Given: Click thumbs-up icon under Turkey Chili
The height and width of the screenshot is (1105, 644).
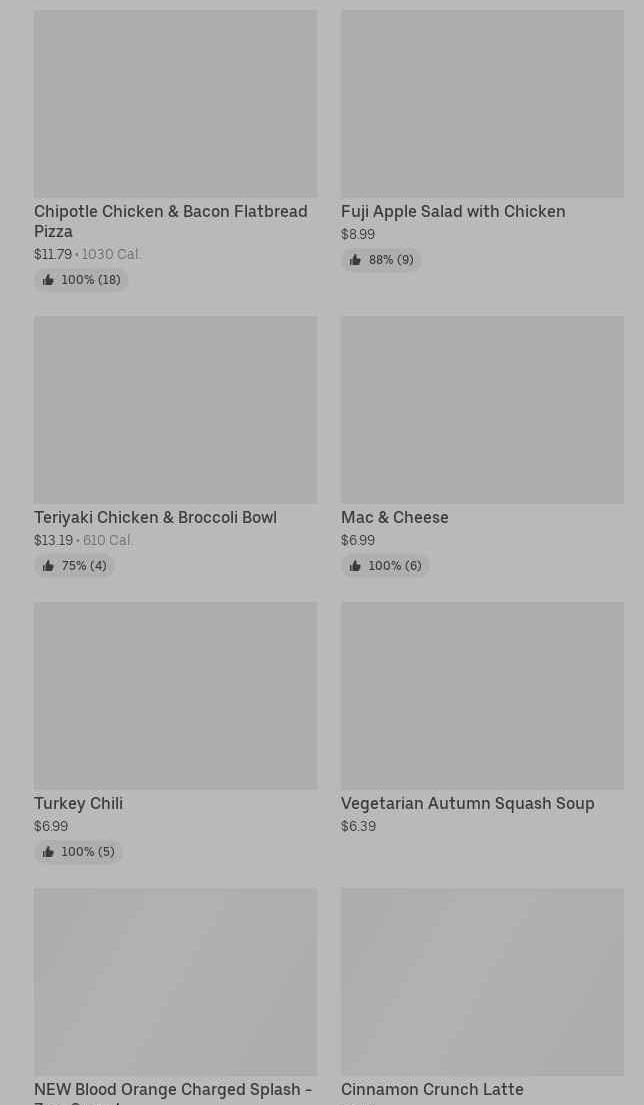Looking at the screenshot, I should click(x=48, y=852).
